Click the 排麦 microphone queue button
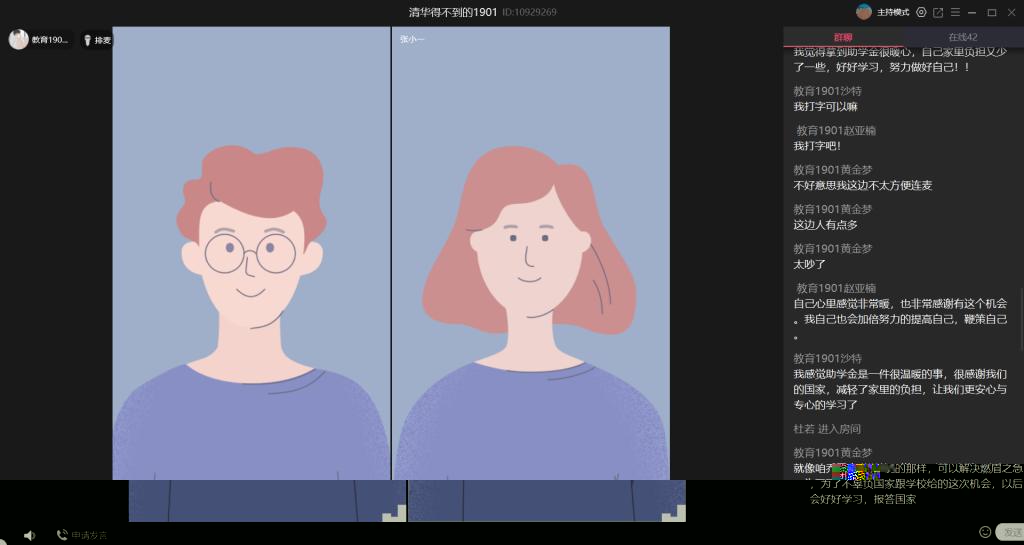Screen dimensions: 1024x545 [x=97, y=40]
